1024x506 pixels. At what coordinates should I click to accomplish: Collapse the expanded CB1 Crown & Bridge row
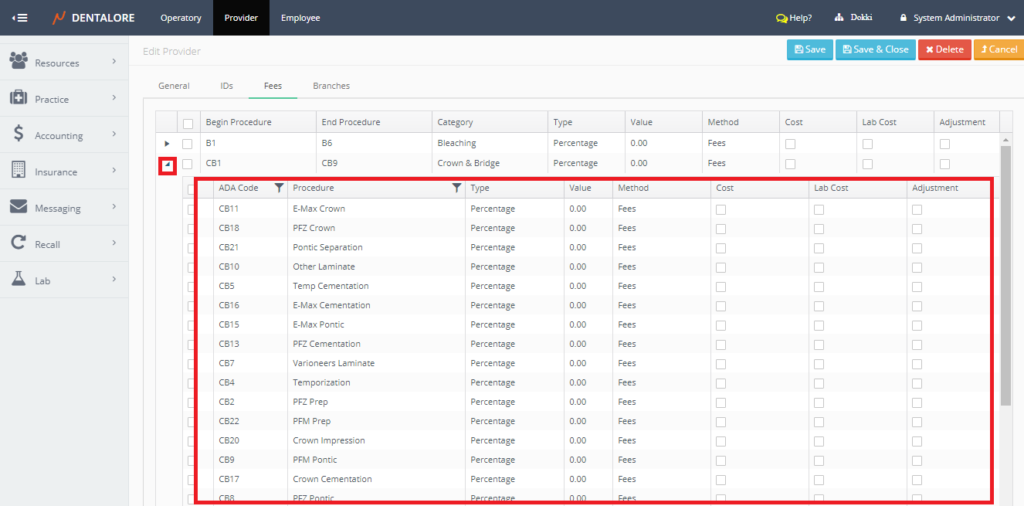click(168, 164)
